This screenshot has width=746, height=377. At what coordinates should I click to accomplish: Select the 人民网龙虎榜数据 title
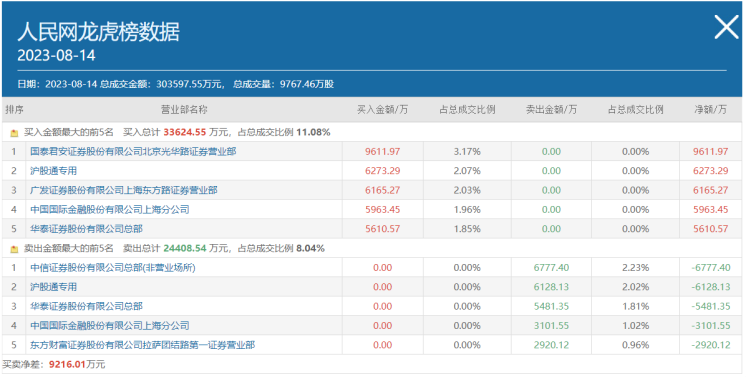[98, 32]
